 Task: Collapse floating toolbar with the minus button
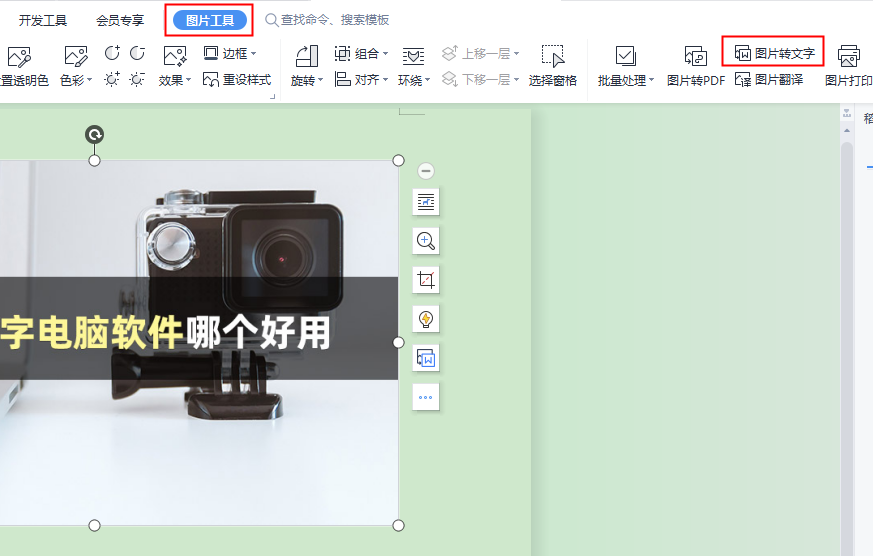(x=426, y=171)
